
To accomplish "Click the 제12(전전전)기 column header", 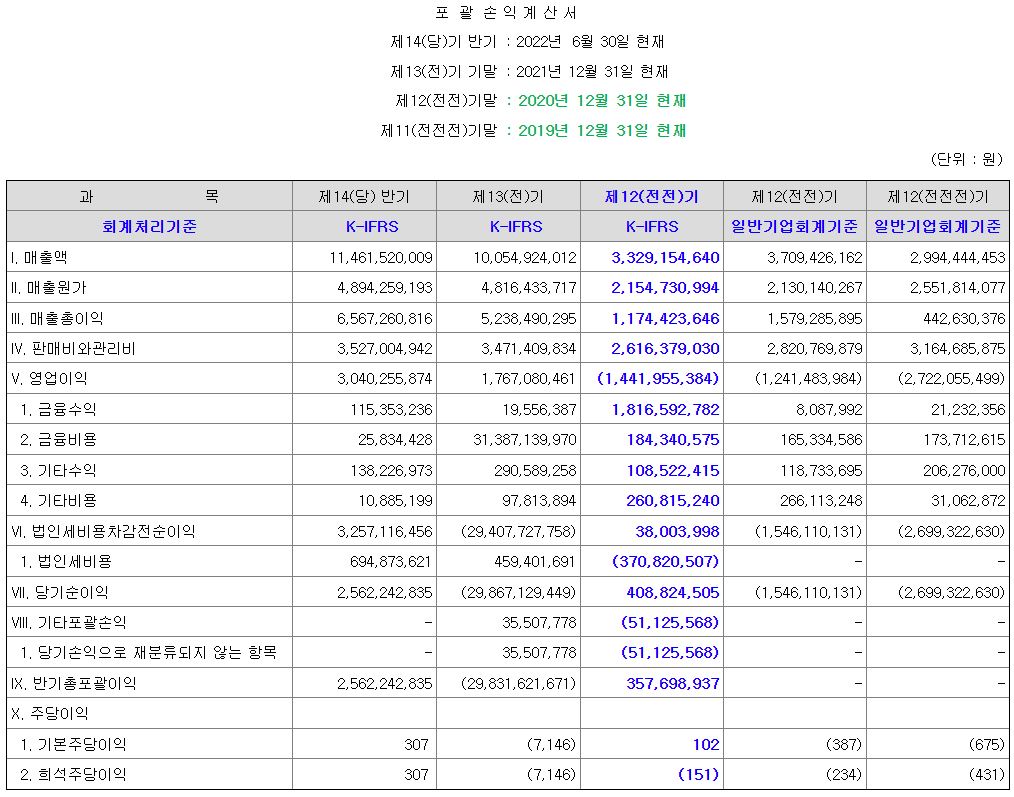I will [938, 197].
